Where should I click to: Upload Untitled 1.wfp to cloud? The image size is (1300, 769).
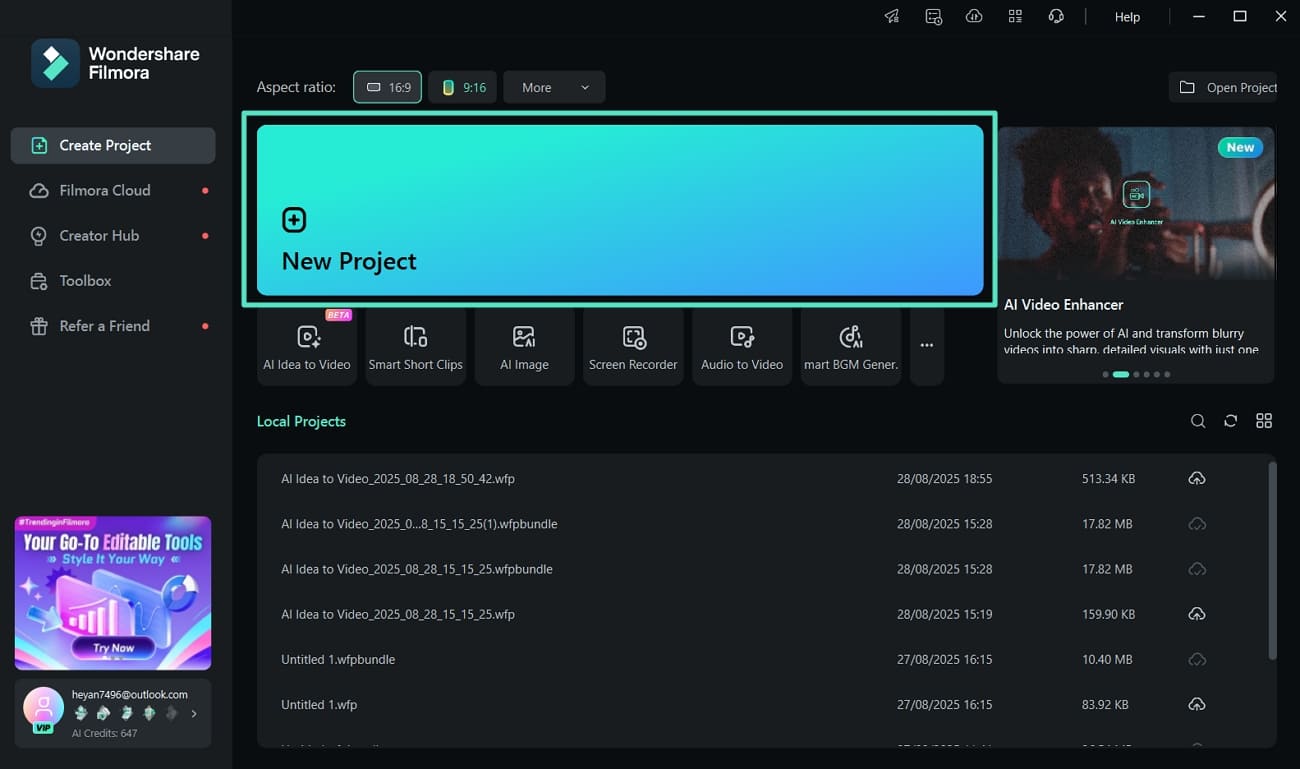point(1197,704)
